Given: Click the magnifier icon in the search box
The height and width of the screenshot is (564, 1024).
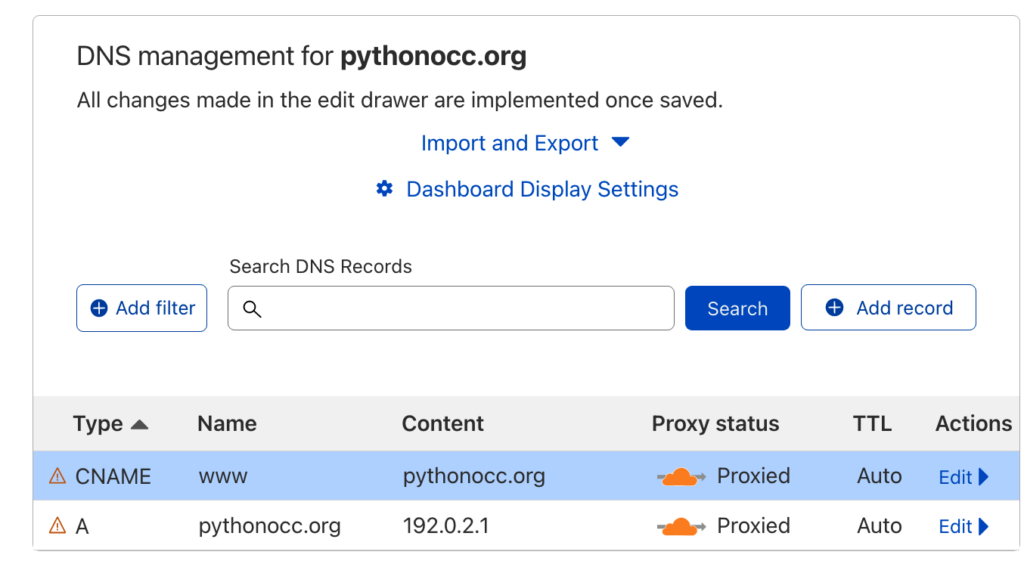Looking at the screenshot, I should [x=252, y=309].
